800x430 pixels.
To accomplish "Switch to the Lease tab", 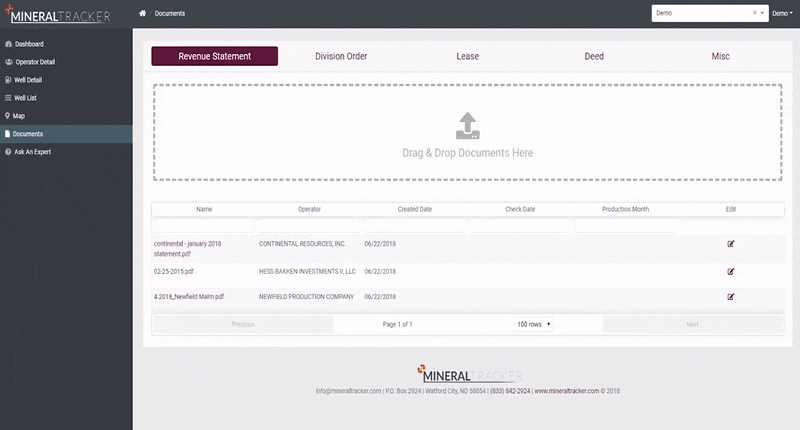I will (467, 56).
